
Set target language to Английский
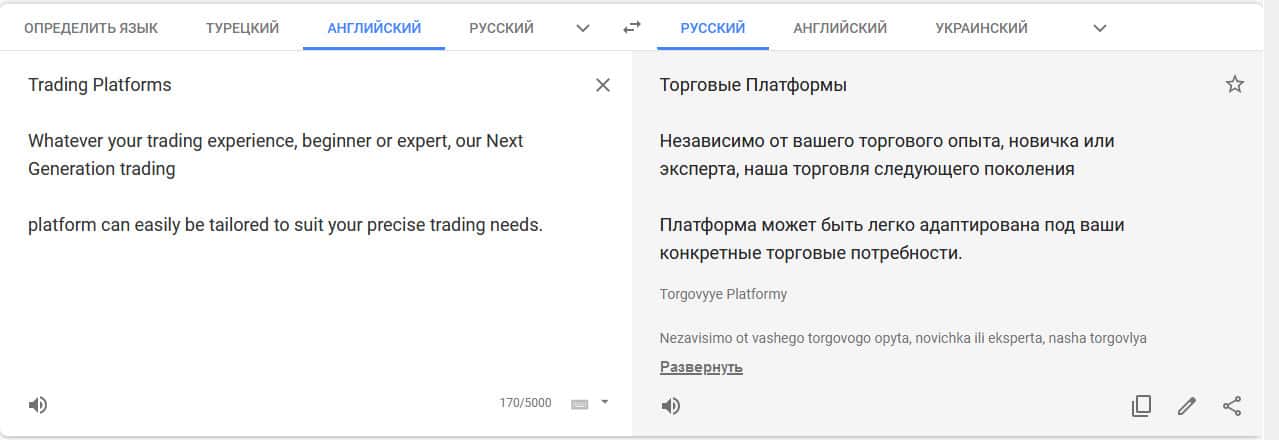840,28
